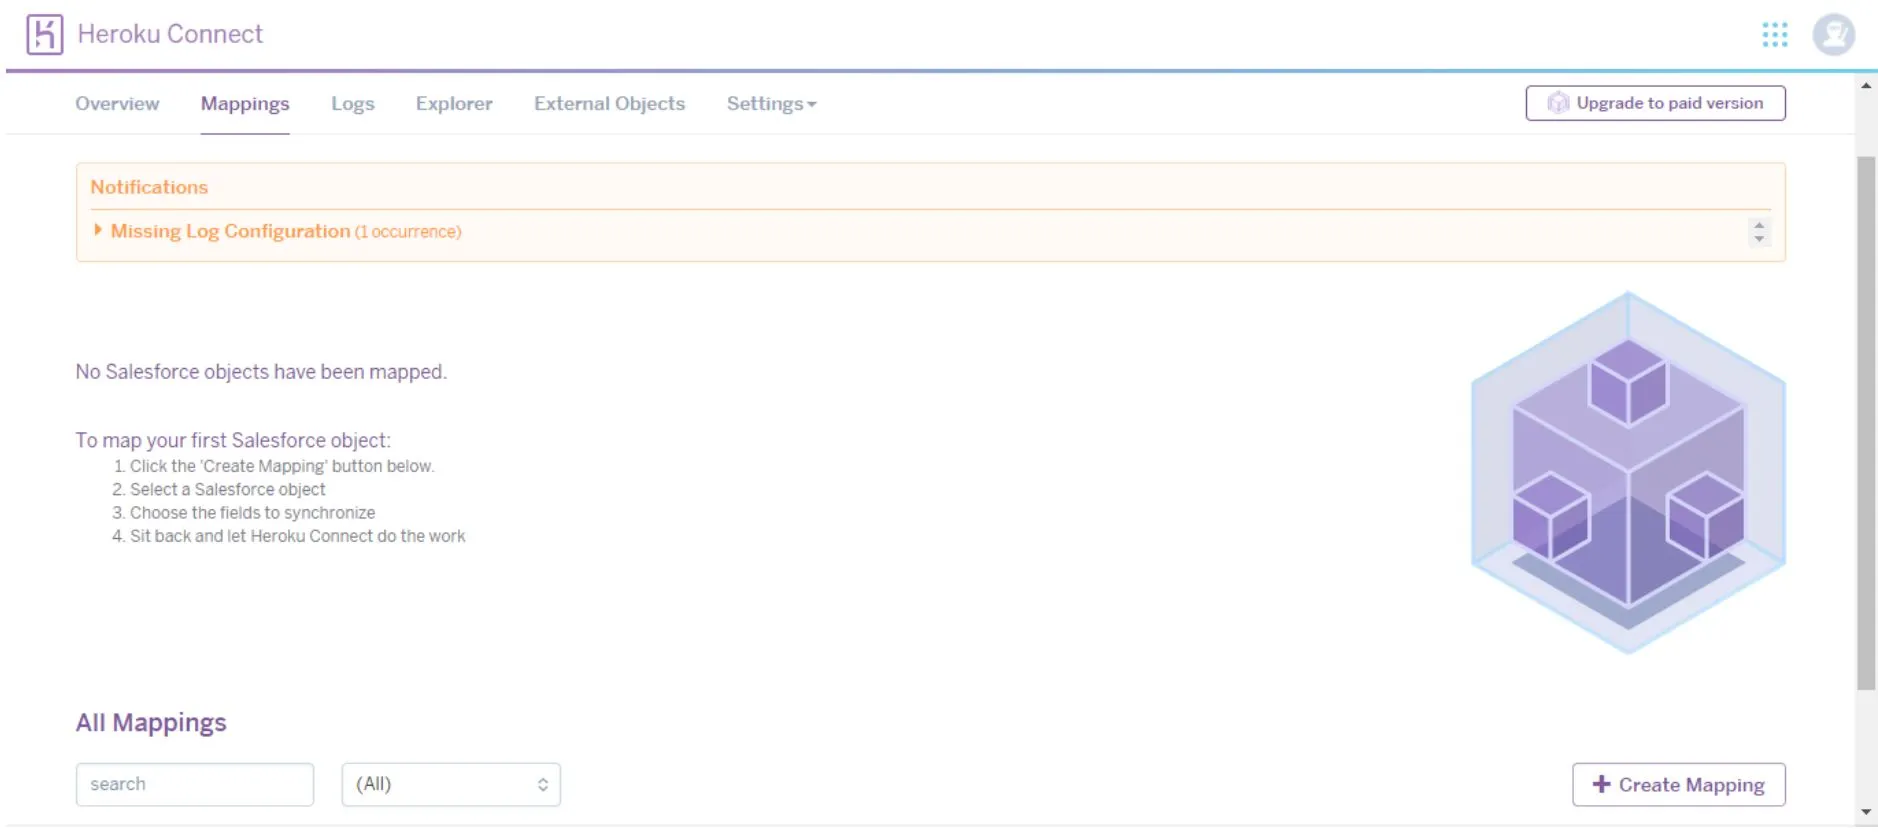This screenshot has height=835, width=1878.
Task: Click the icon in Upgrade button
Action: click(x=1557, y=103)
